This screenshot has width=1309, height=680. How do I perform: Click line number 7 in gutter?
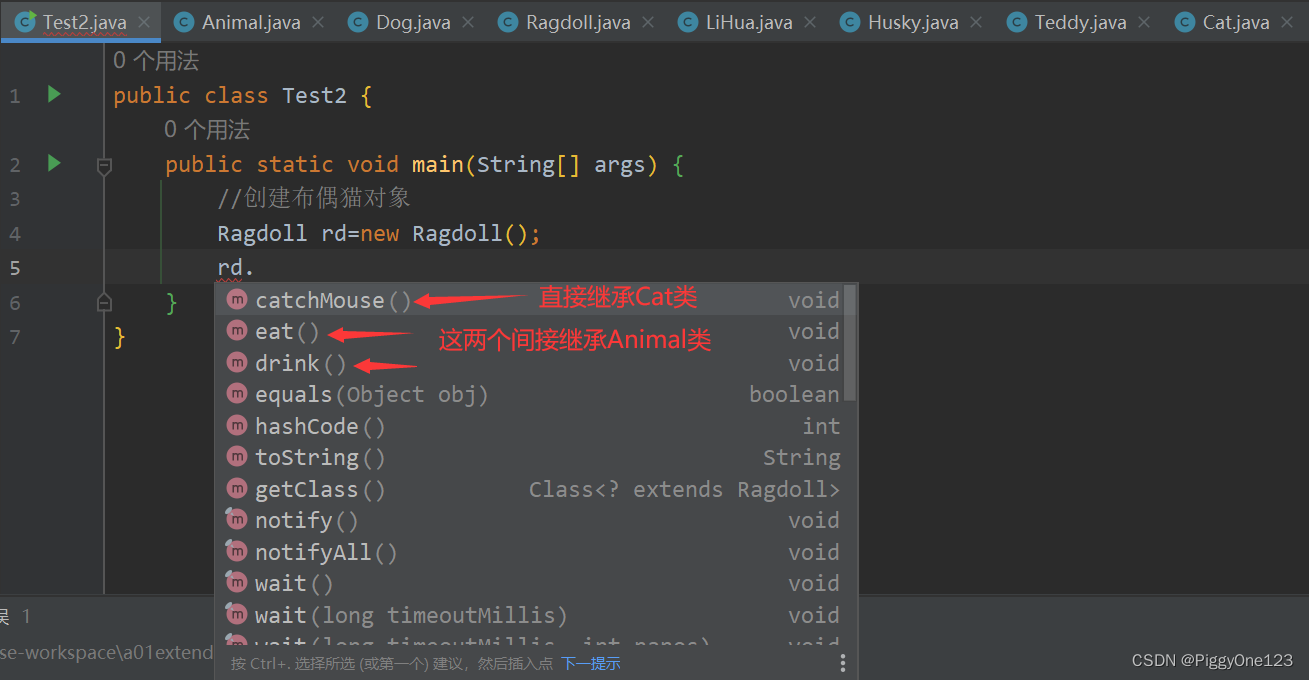[14, 337]
